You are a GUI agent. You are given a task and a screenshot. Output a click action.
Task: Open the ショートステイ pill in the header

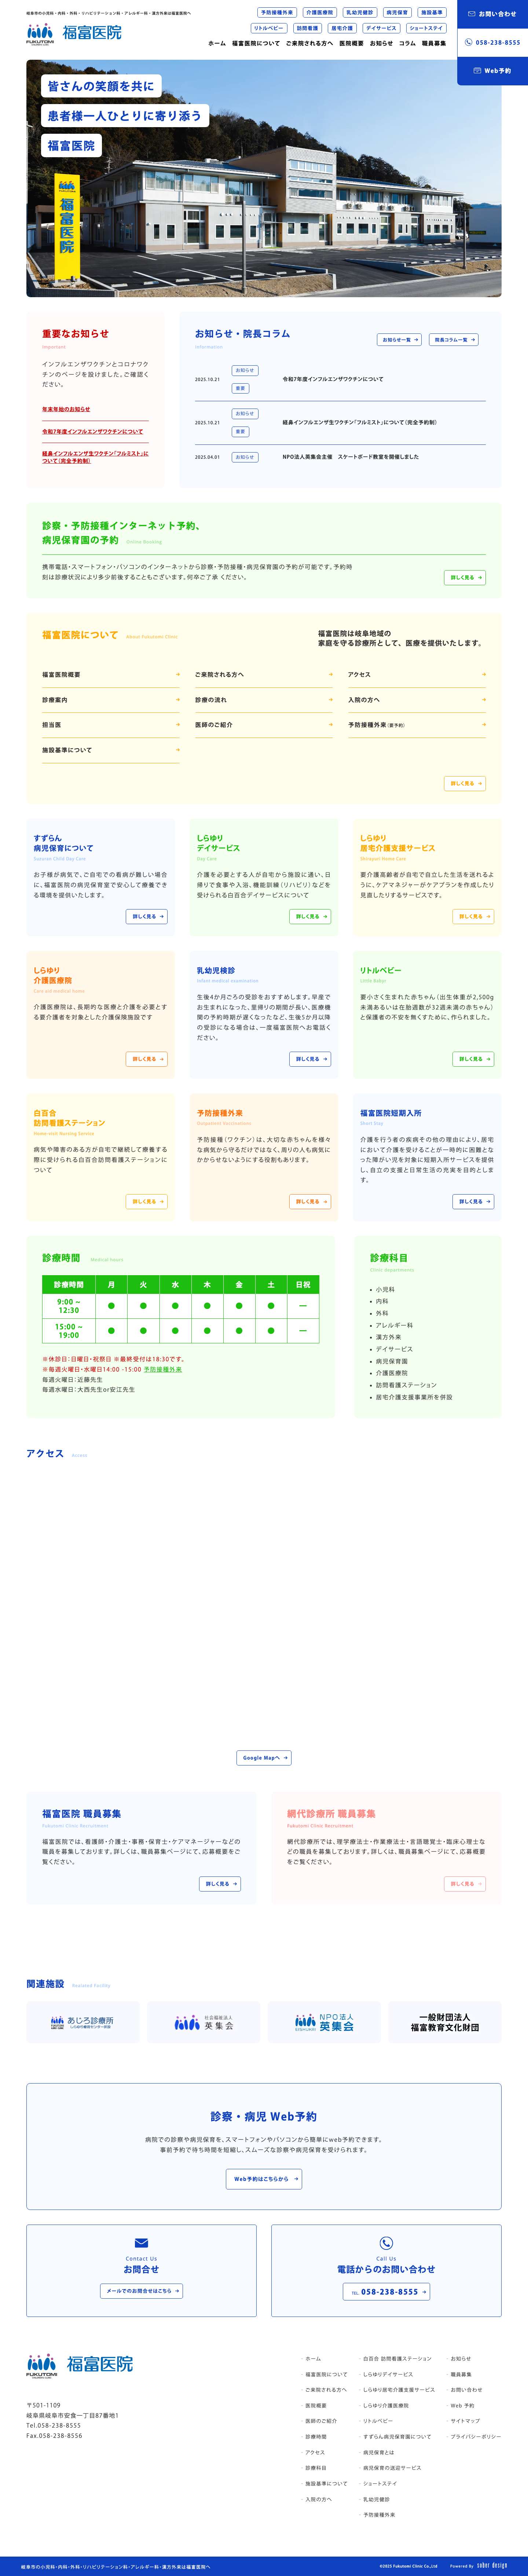coord(426,28)
